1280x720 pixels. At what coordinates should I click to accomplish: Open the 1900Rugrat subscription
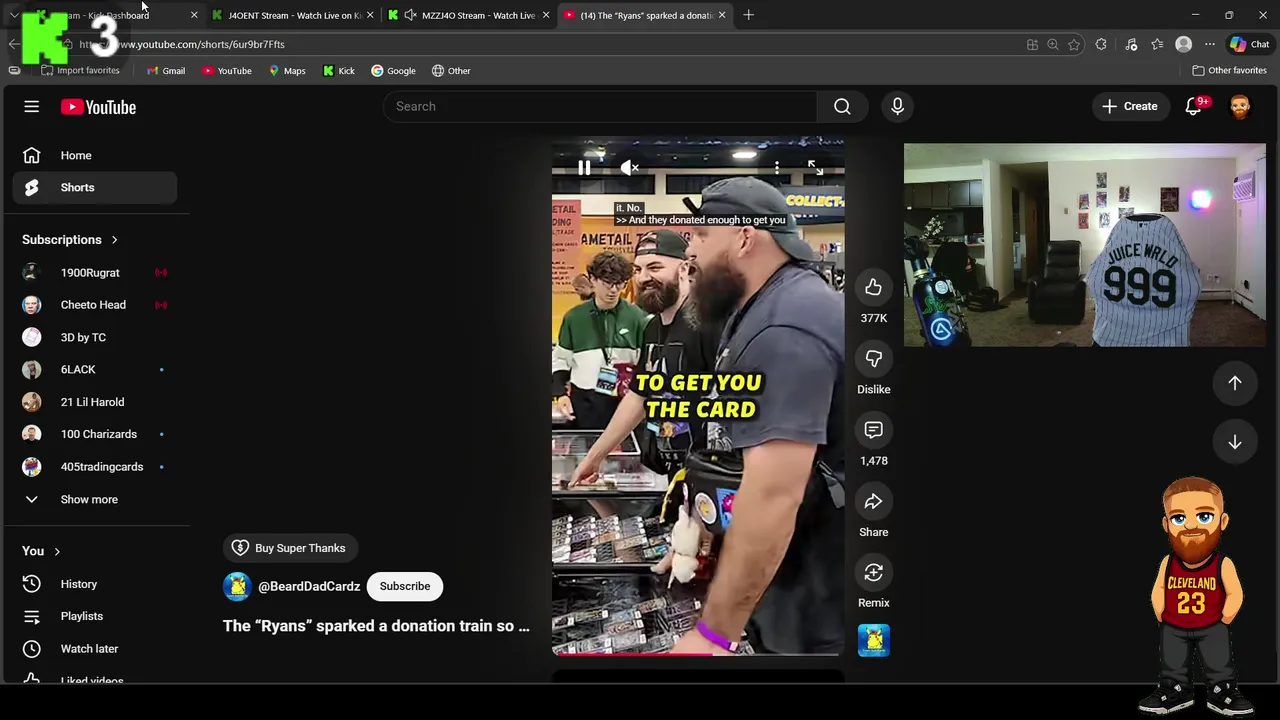[95, 273]
